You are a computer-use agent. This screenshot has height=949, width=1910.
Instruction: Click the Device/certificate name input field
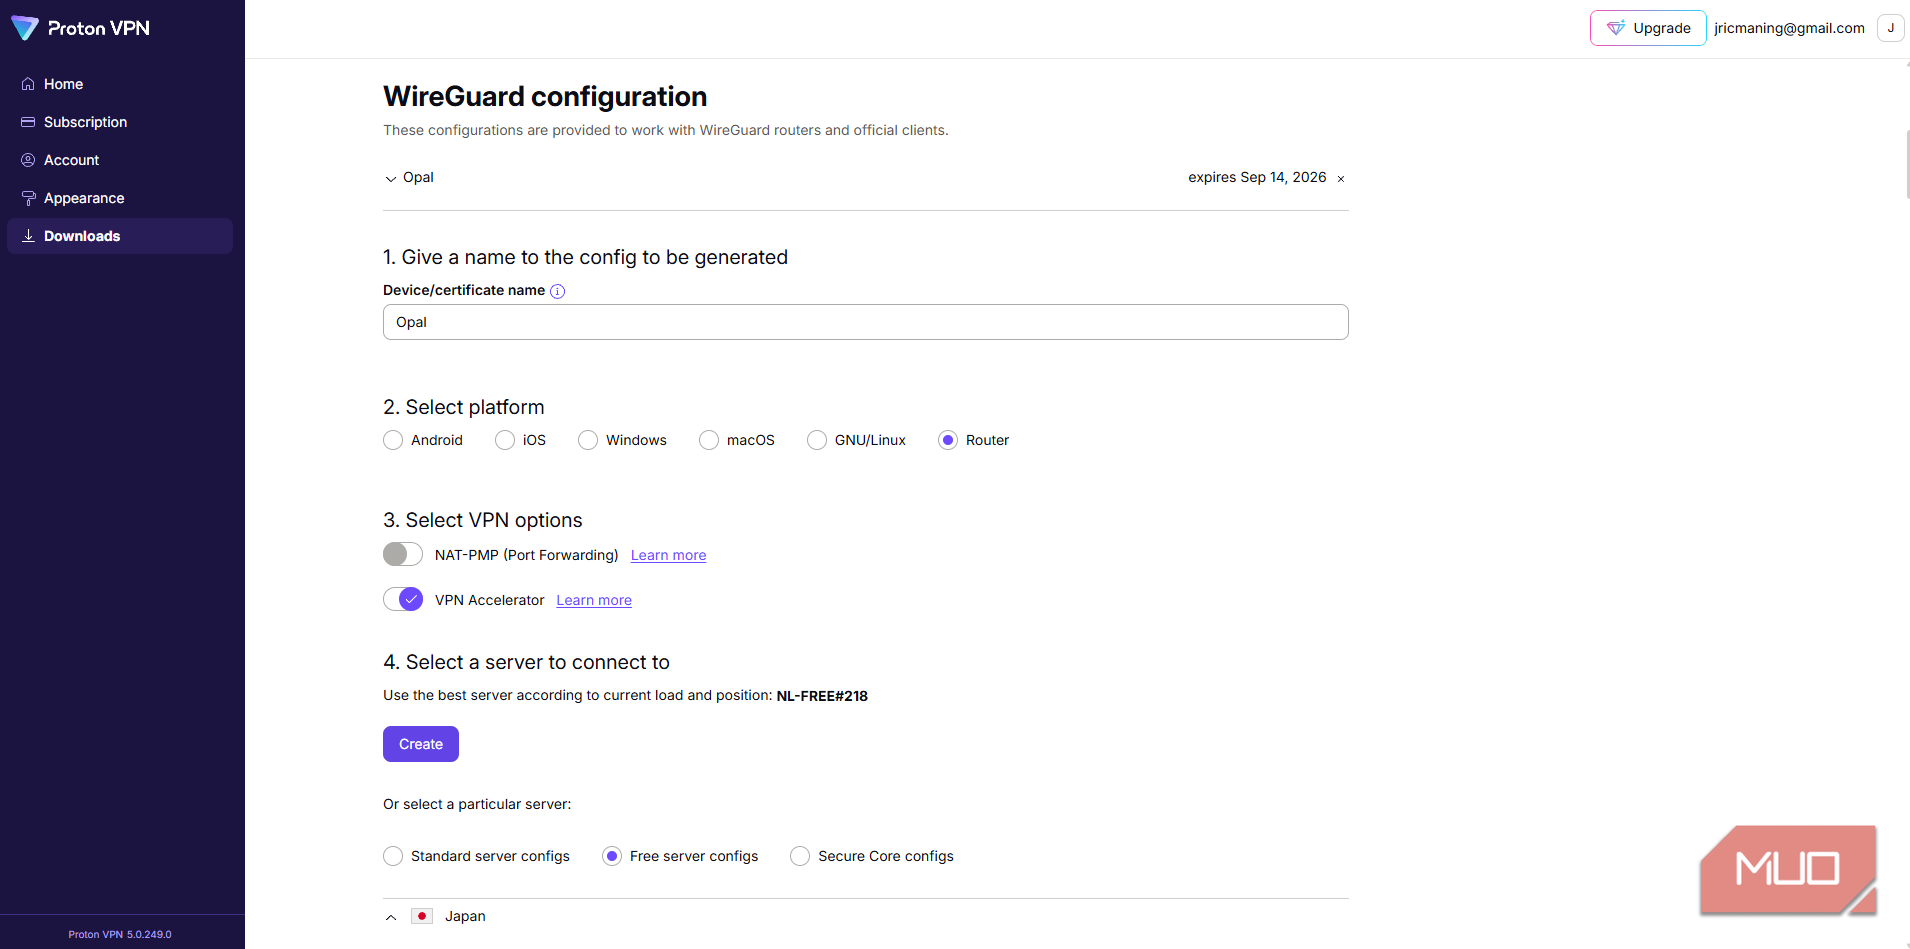(866, 322)
